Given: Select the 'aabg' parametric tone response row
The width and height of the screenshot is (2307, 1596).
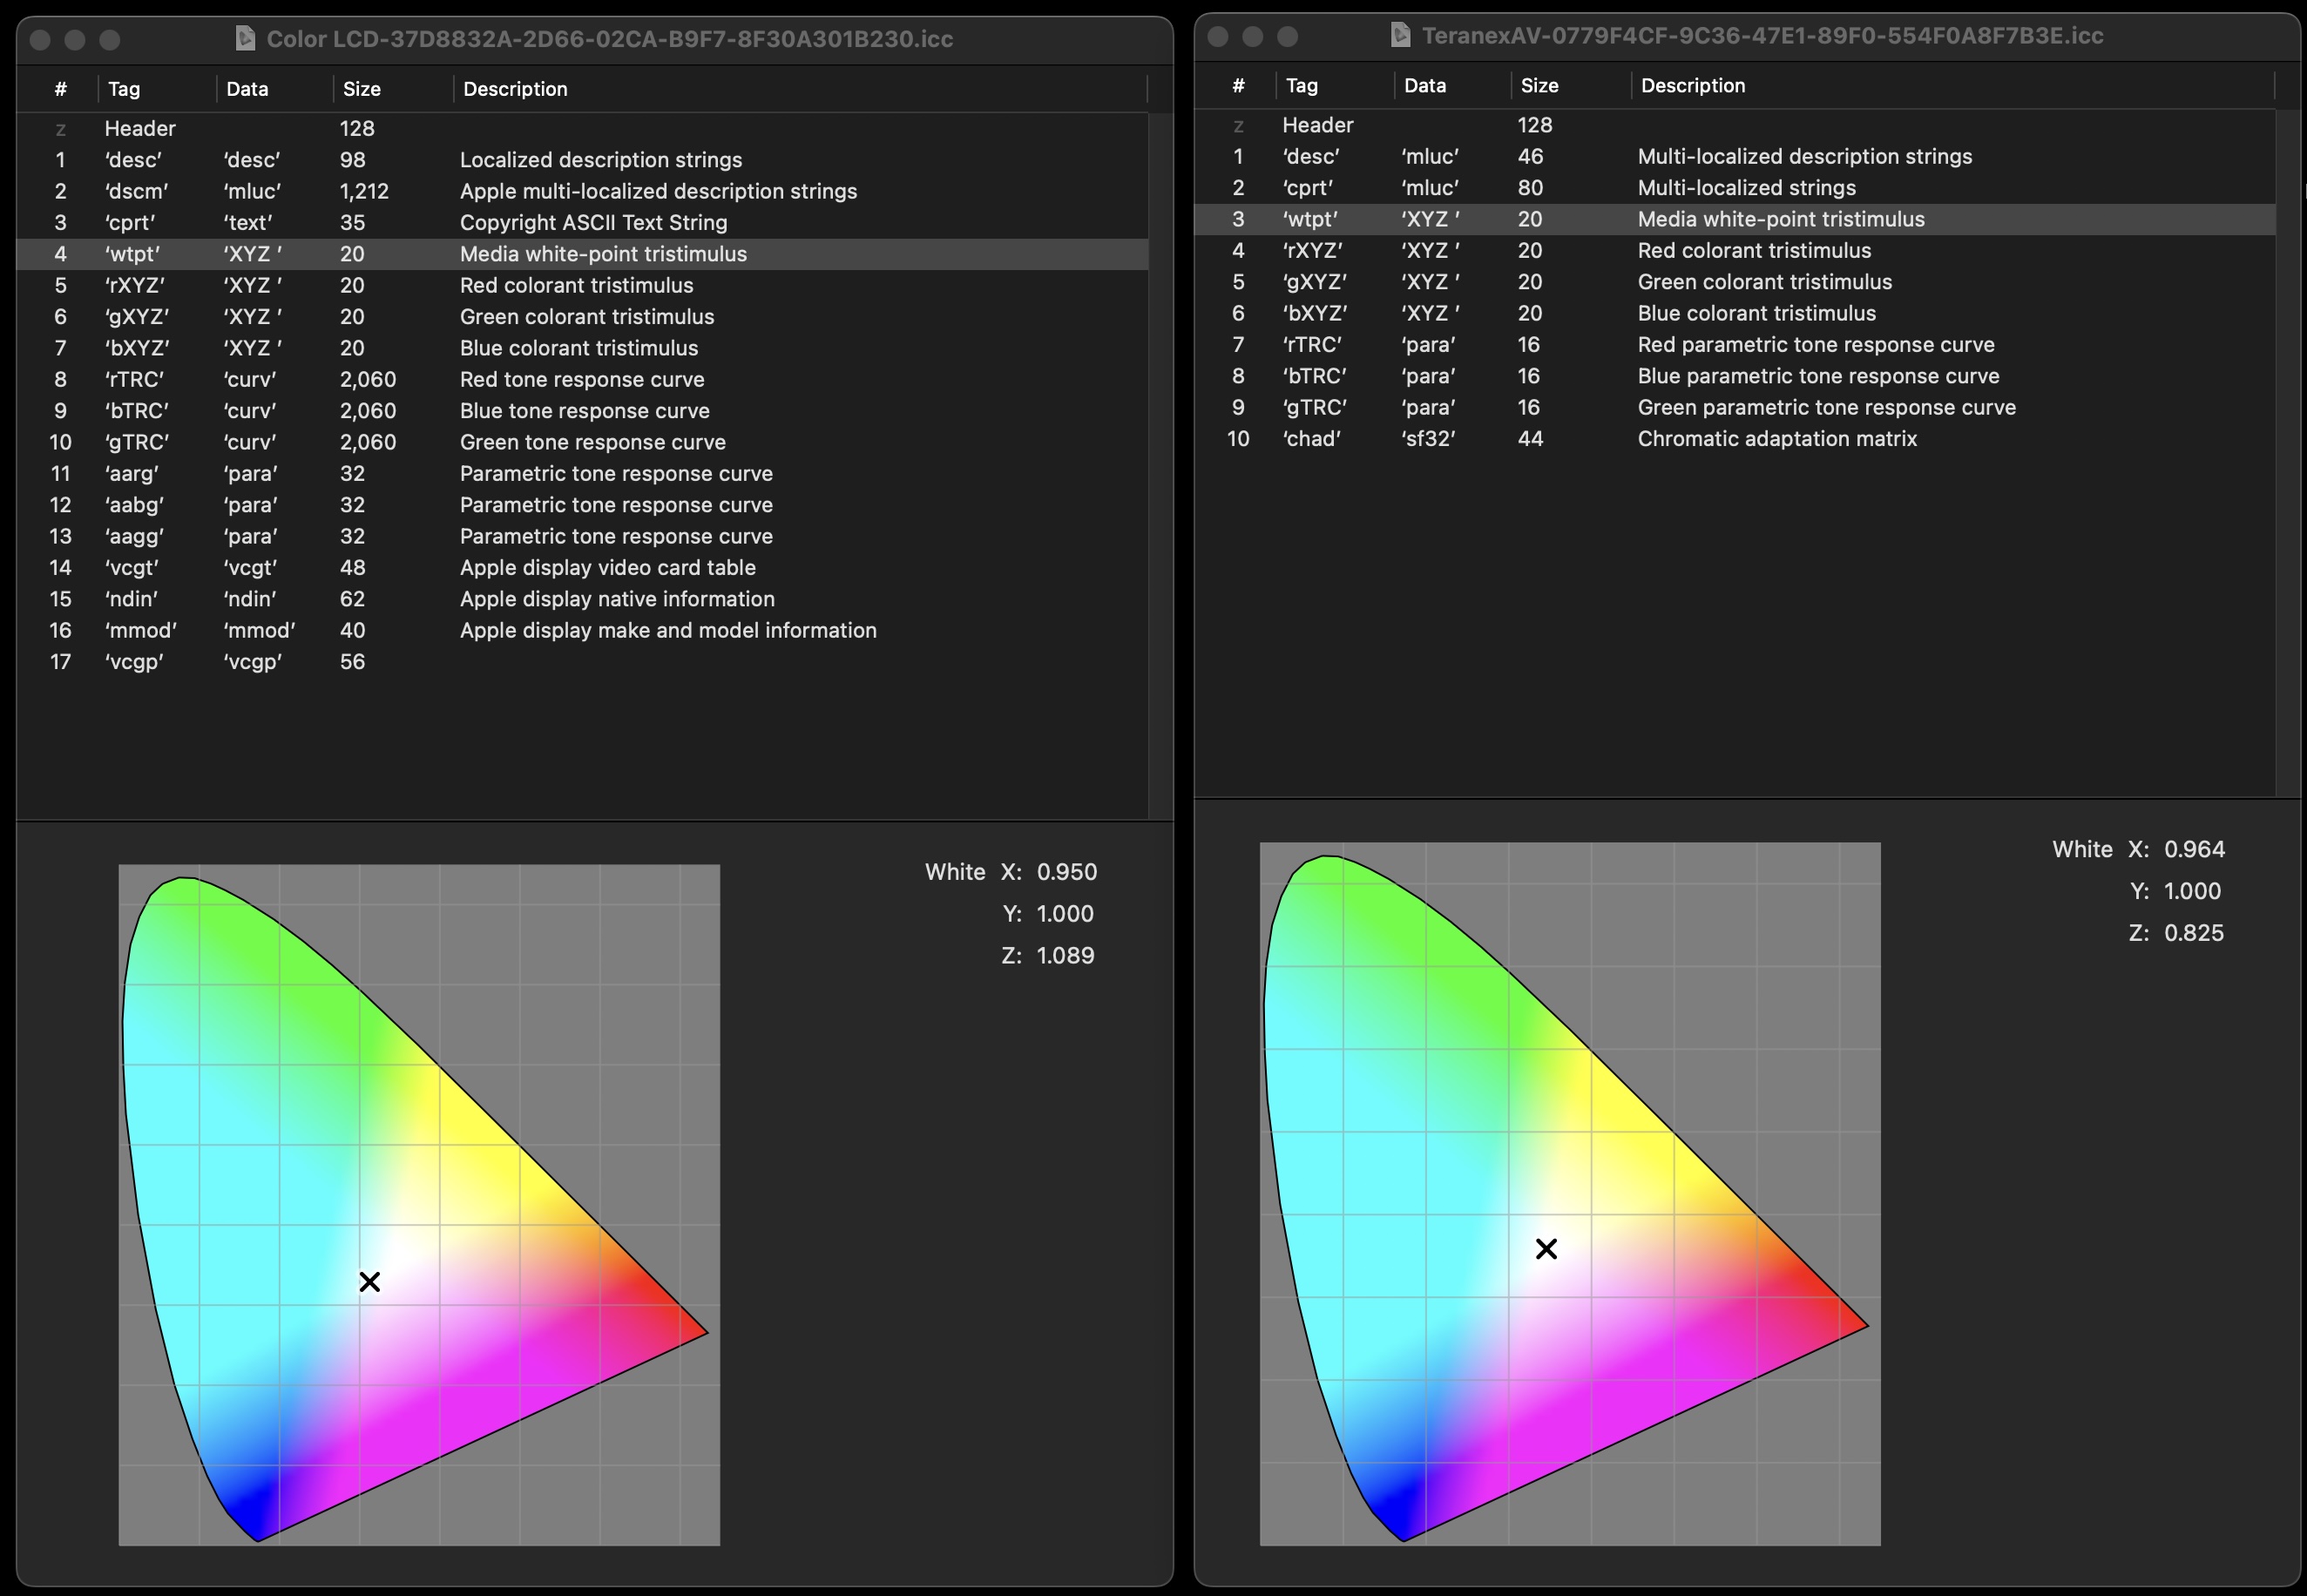Looking at the screenshot, I should coord(582,505).
